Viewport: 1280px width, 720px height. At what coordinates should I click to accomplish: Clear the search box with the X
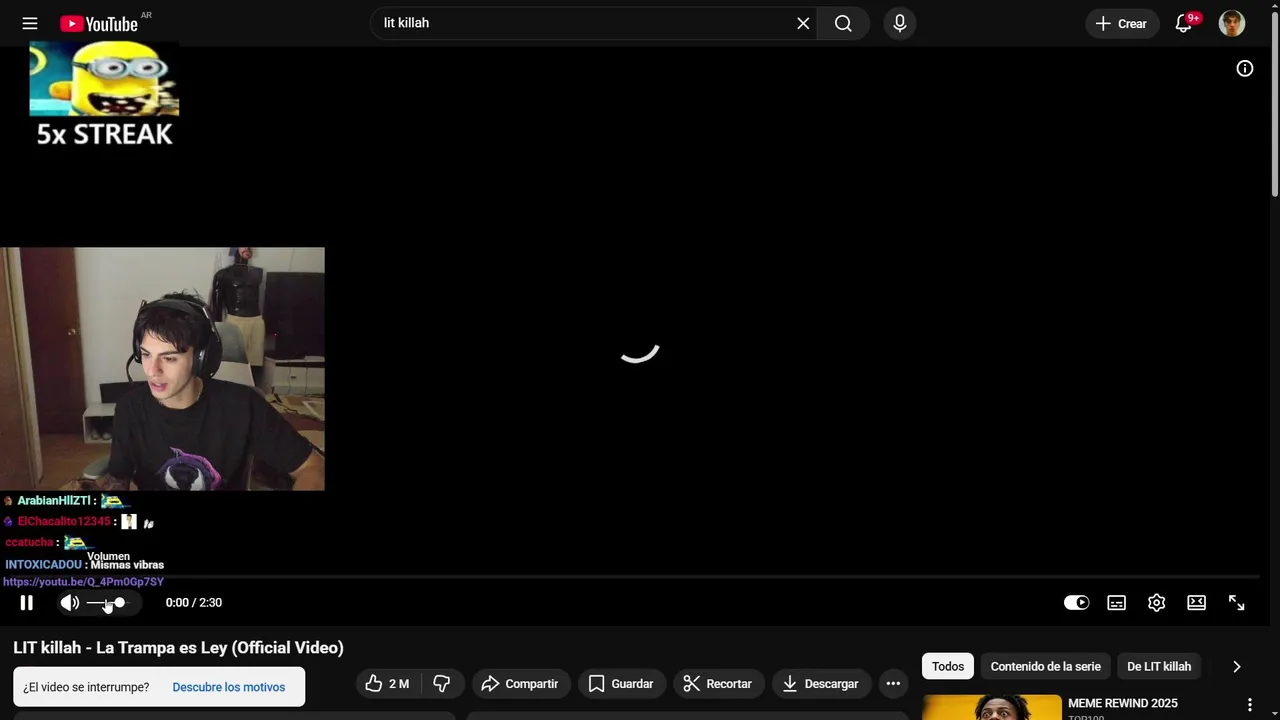click(x=803, y=23)
